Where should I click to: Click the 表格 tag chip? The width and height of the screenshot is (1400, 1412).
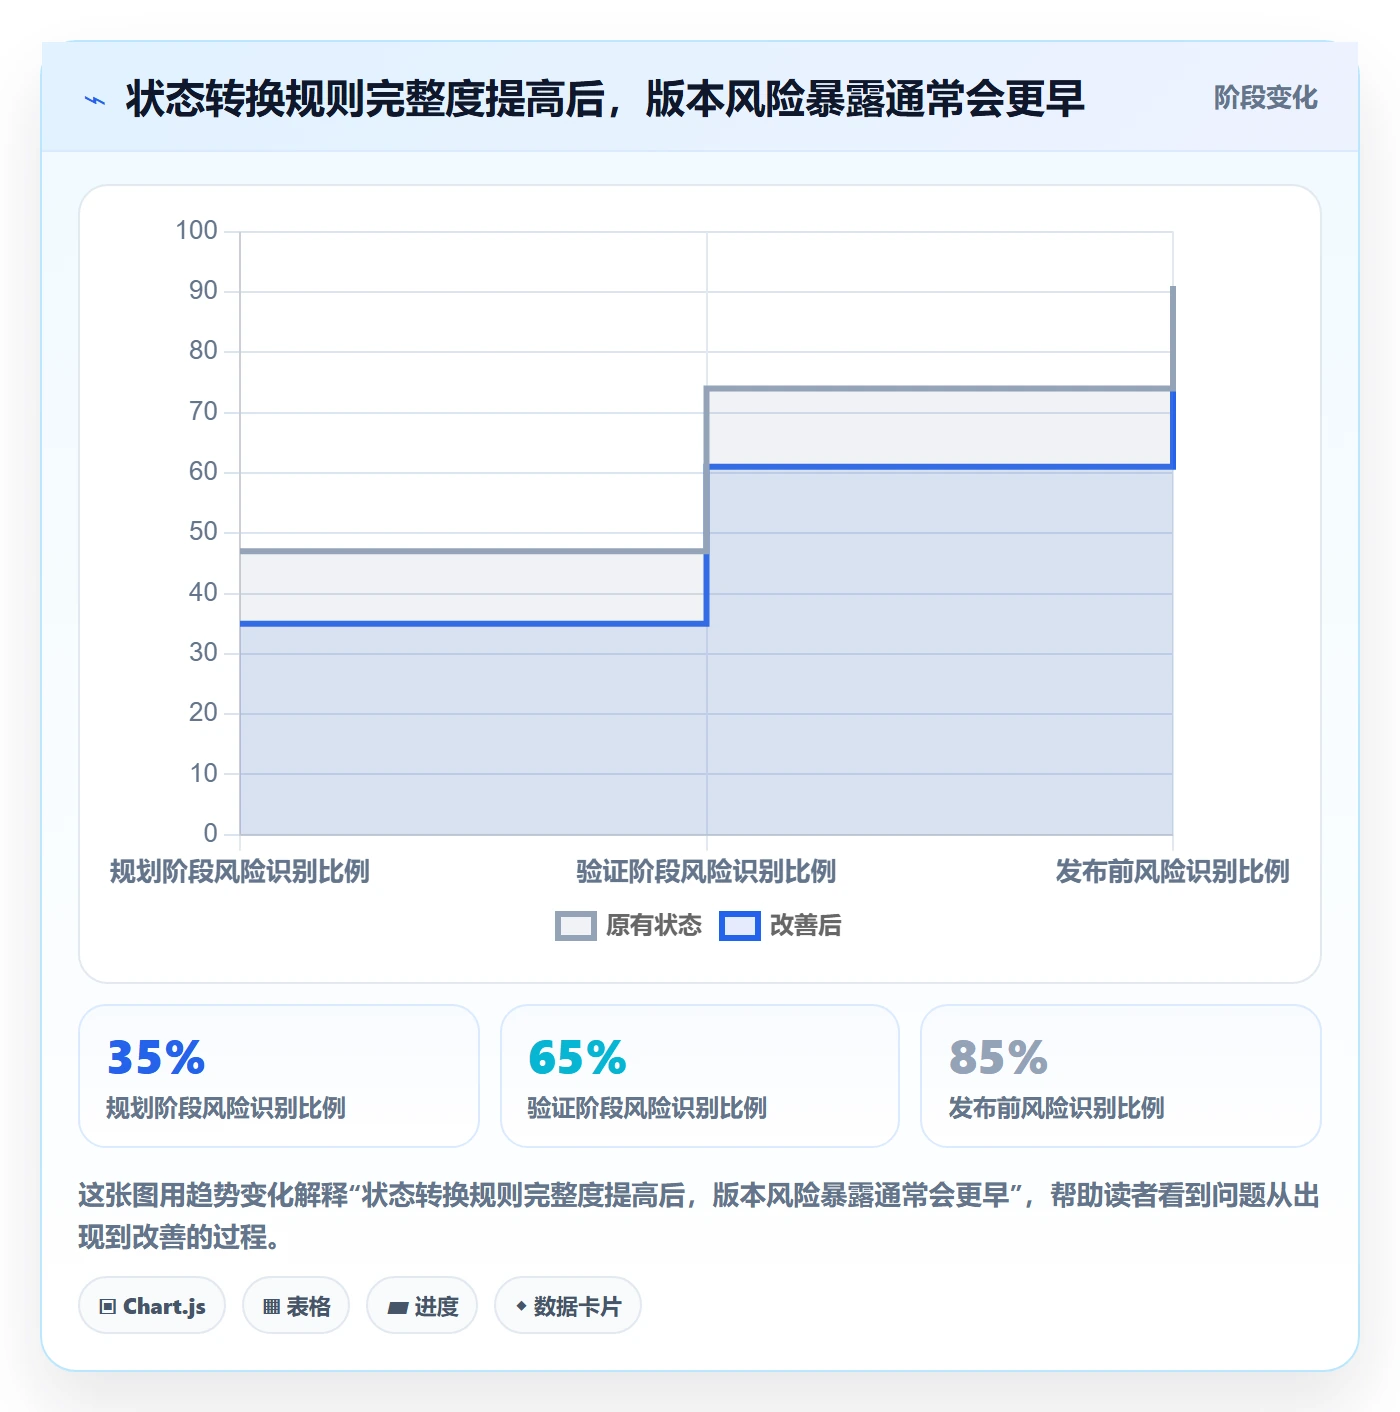(x=296, y=1306)
